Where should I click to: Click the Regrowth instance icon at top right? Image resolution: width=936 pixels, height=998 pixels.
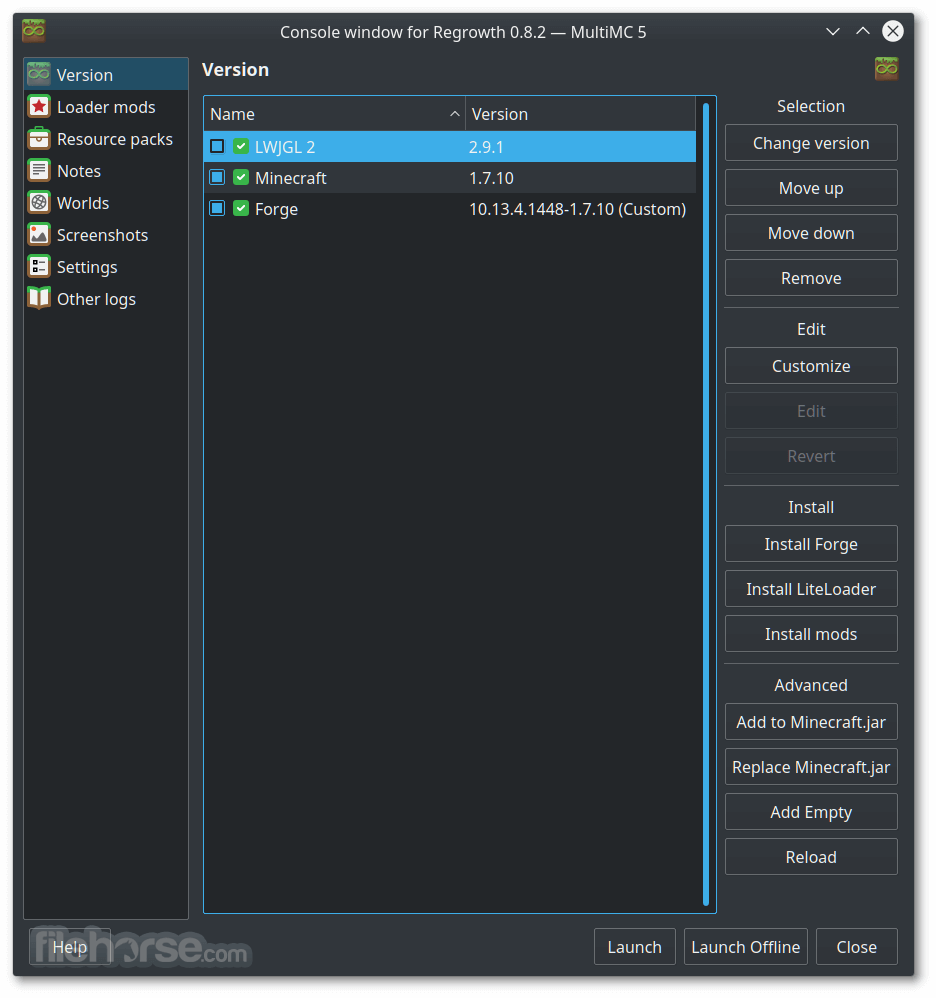click(886, 69)
